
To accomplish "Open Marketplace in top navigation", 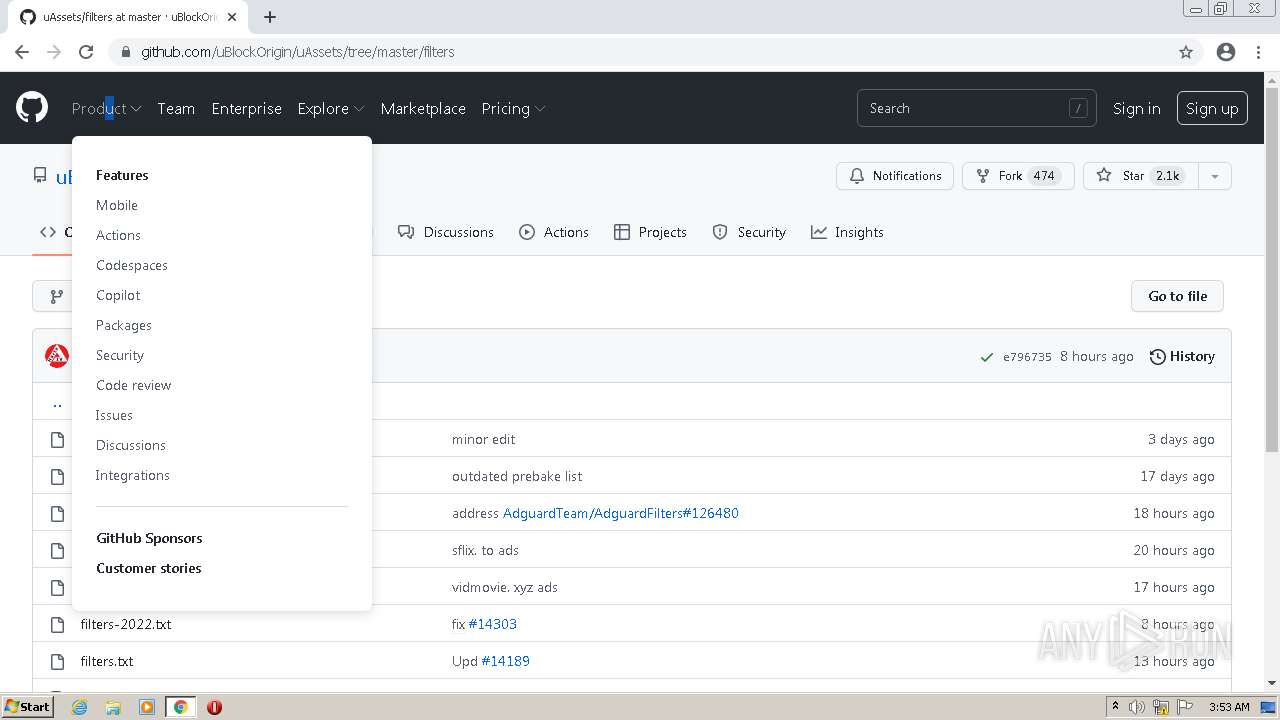I will point(423,108).
